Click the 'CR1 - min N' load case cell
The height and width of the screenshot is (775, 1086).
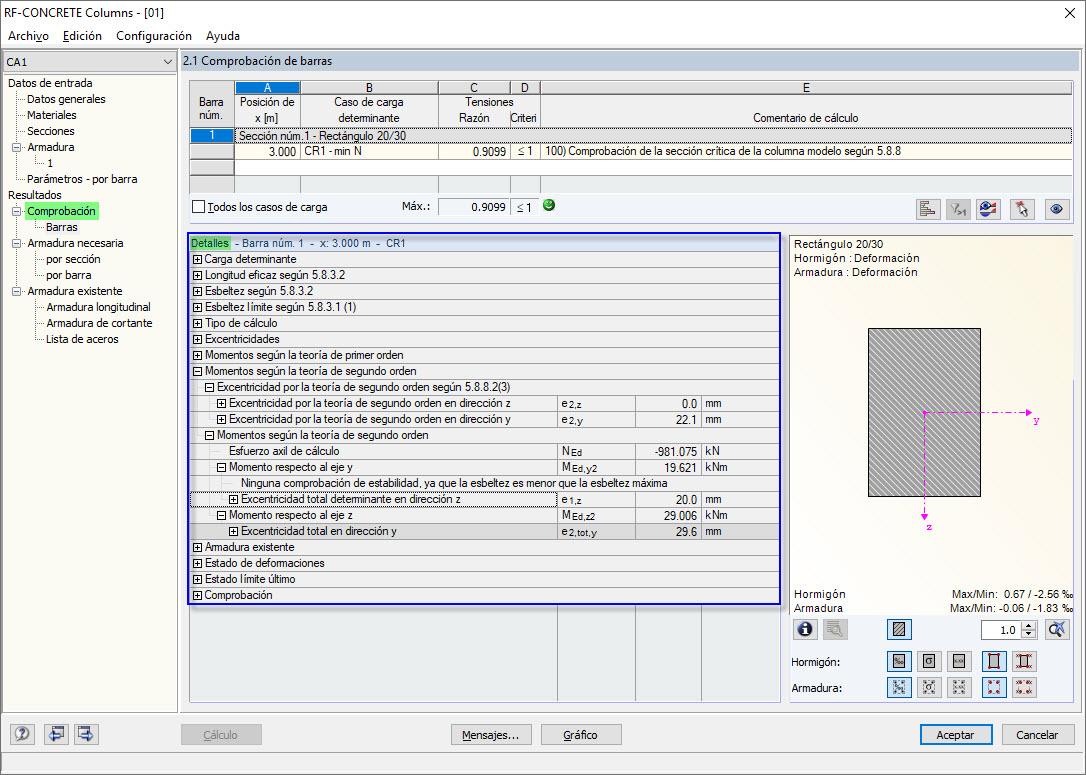[369, 151]
